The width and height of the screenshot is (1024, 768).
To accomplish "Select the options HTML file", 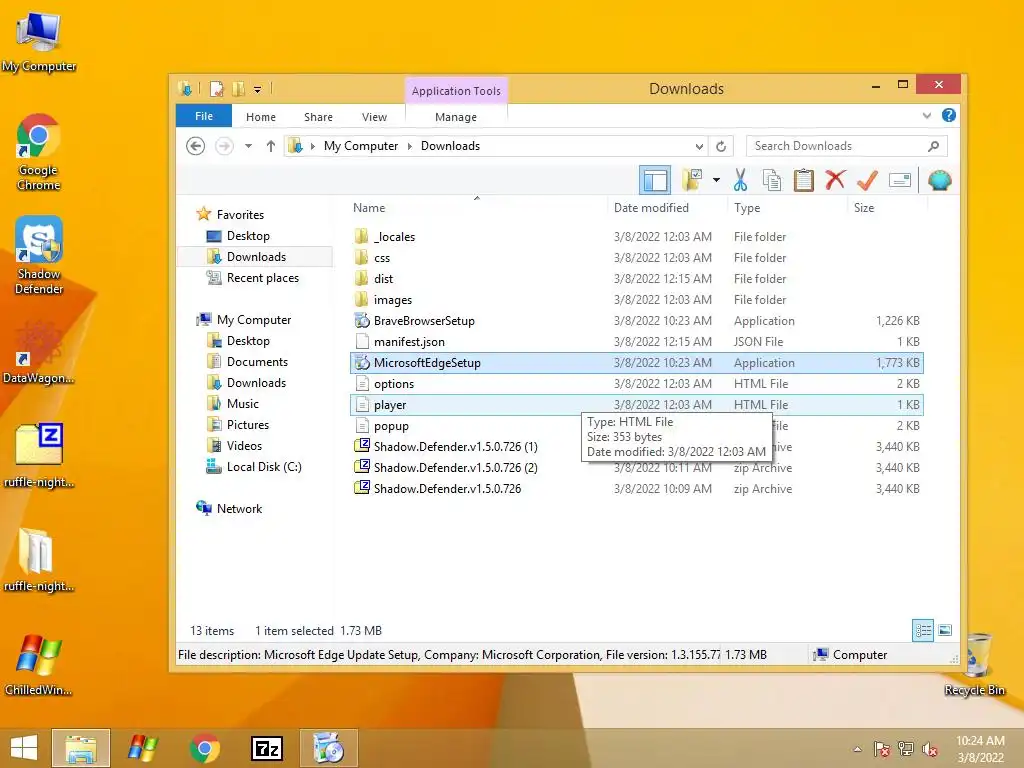I will [x=636, y=383].
